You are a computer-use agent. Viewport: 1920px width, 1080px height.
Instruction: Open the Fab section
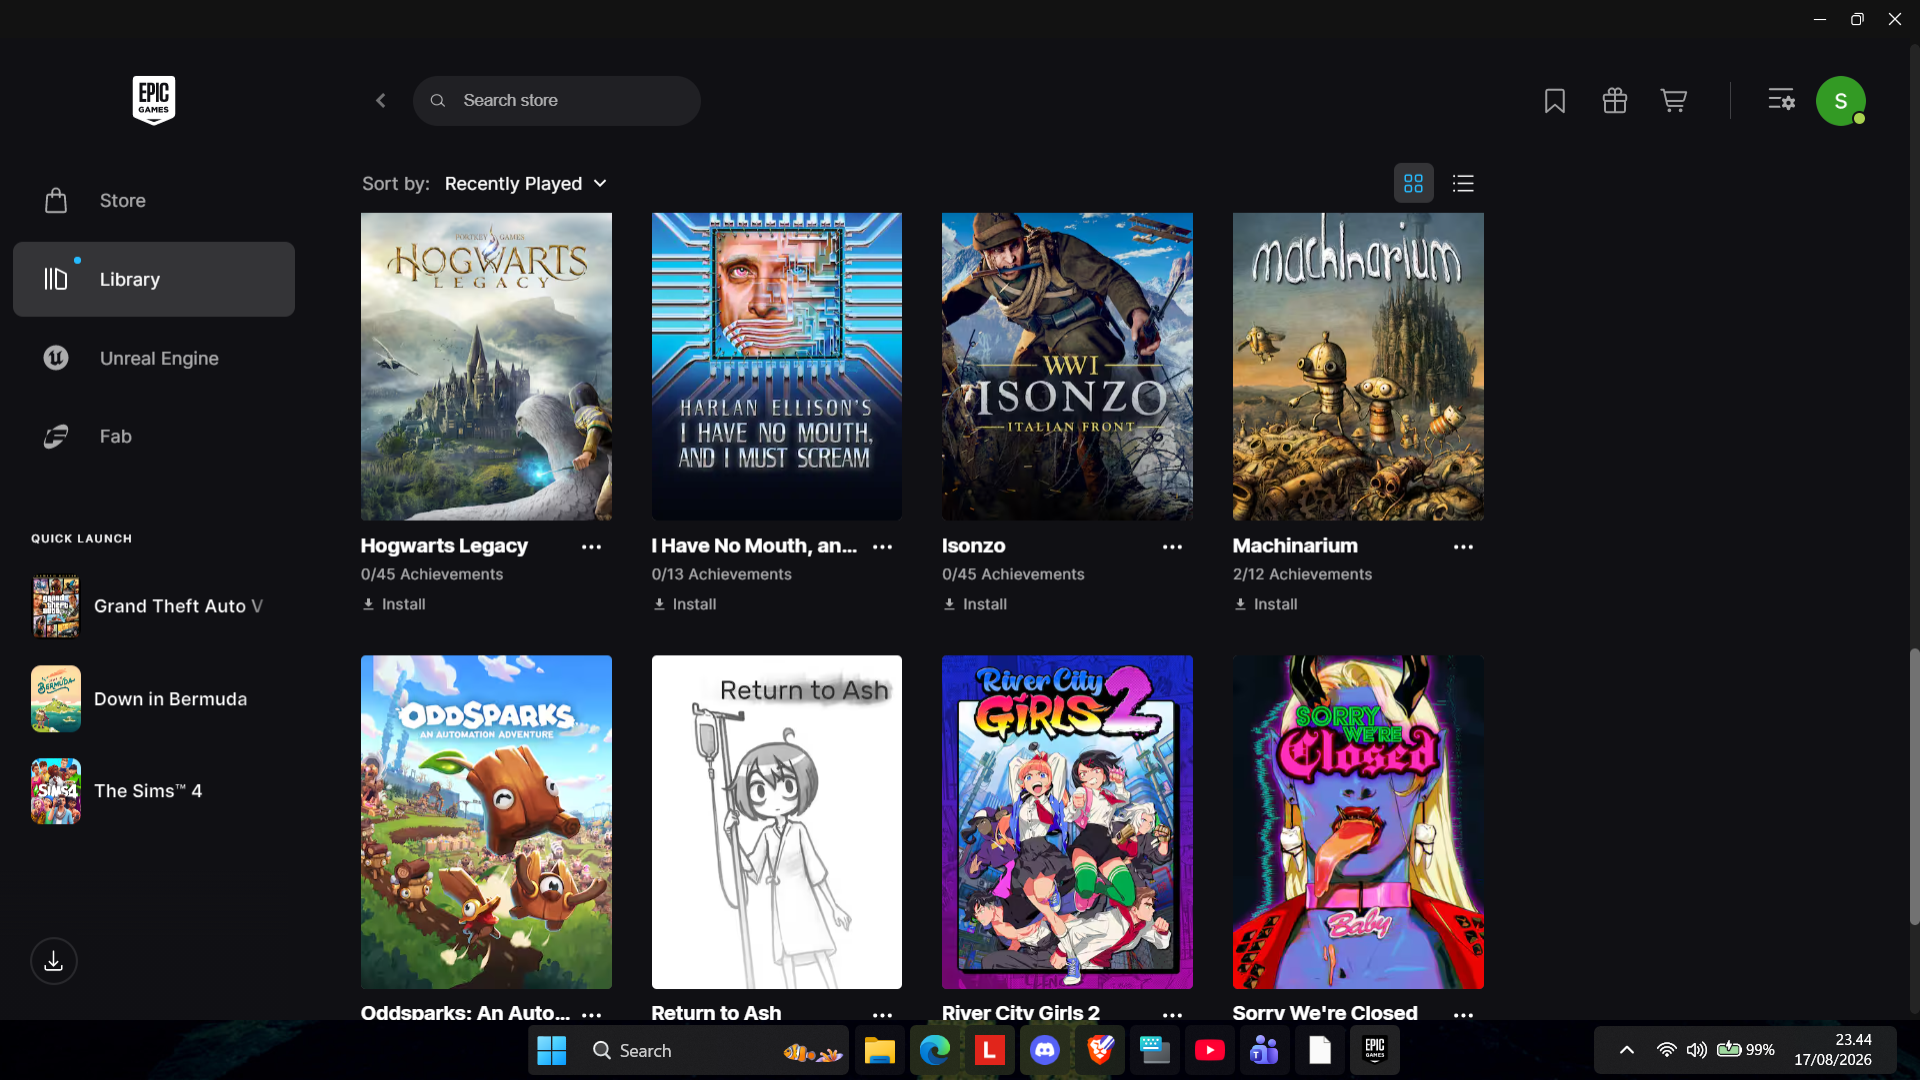tap(154, 437)
